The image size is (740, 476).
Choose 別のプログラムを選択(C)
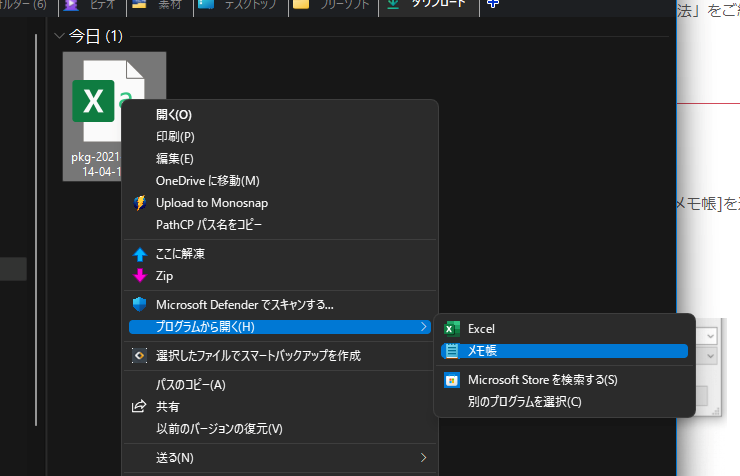(524, 402)
